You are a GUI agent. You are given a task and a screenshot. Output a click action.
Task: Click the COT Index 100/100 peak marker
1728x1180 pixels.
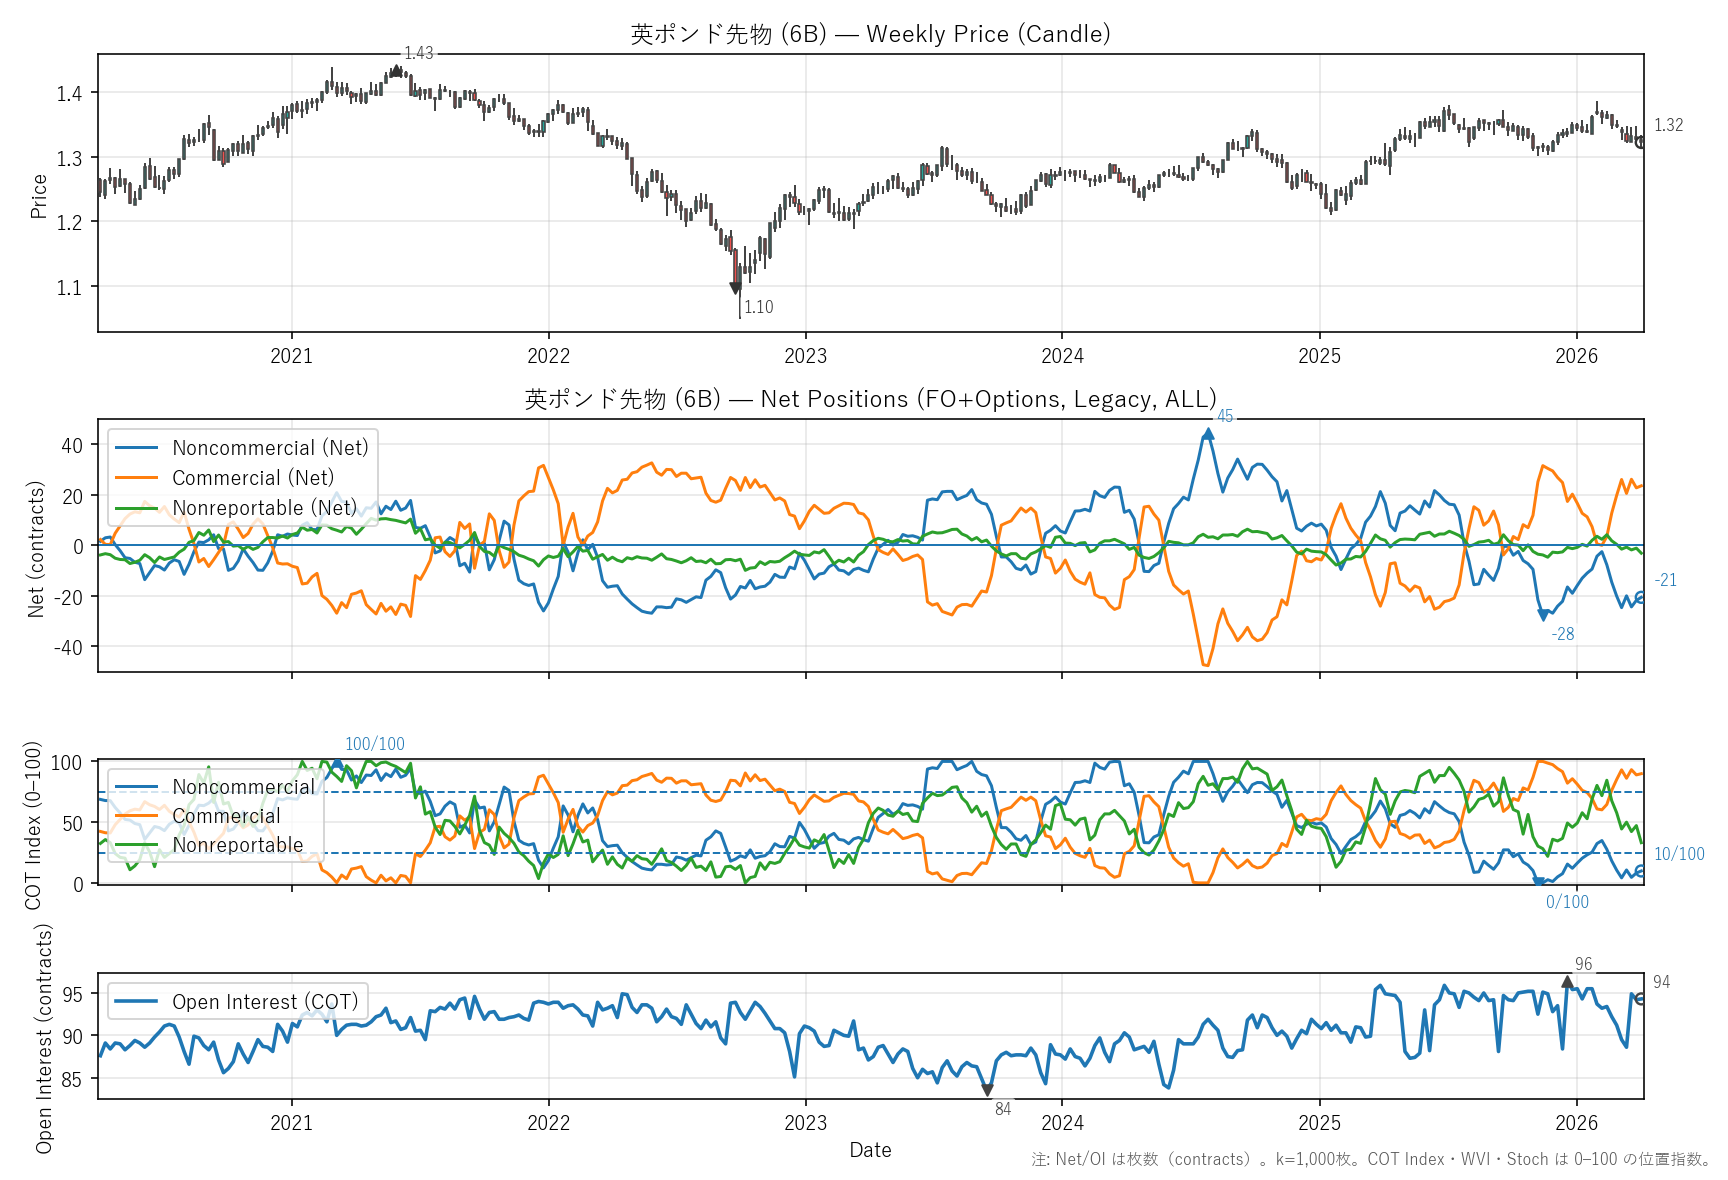[337, 763]
